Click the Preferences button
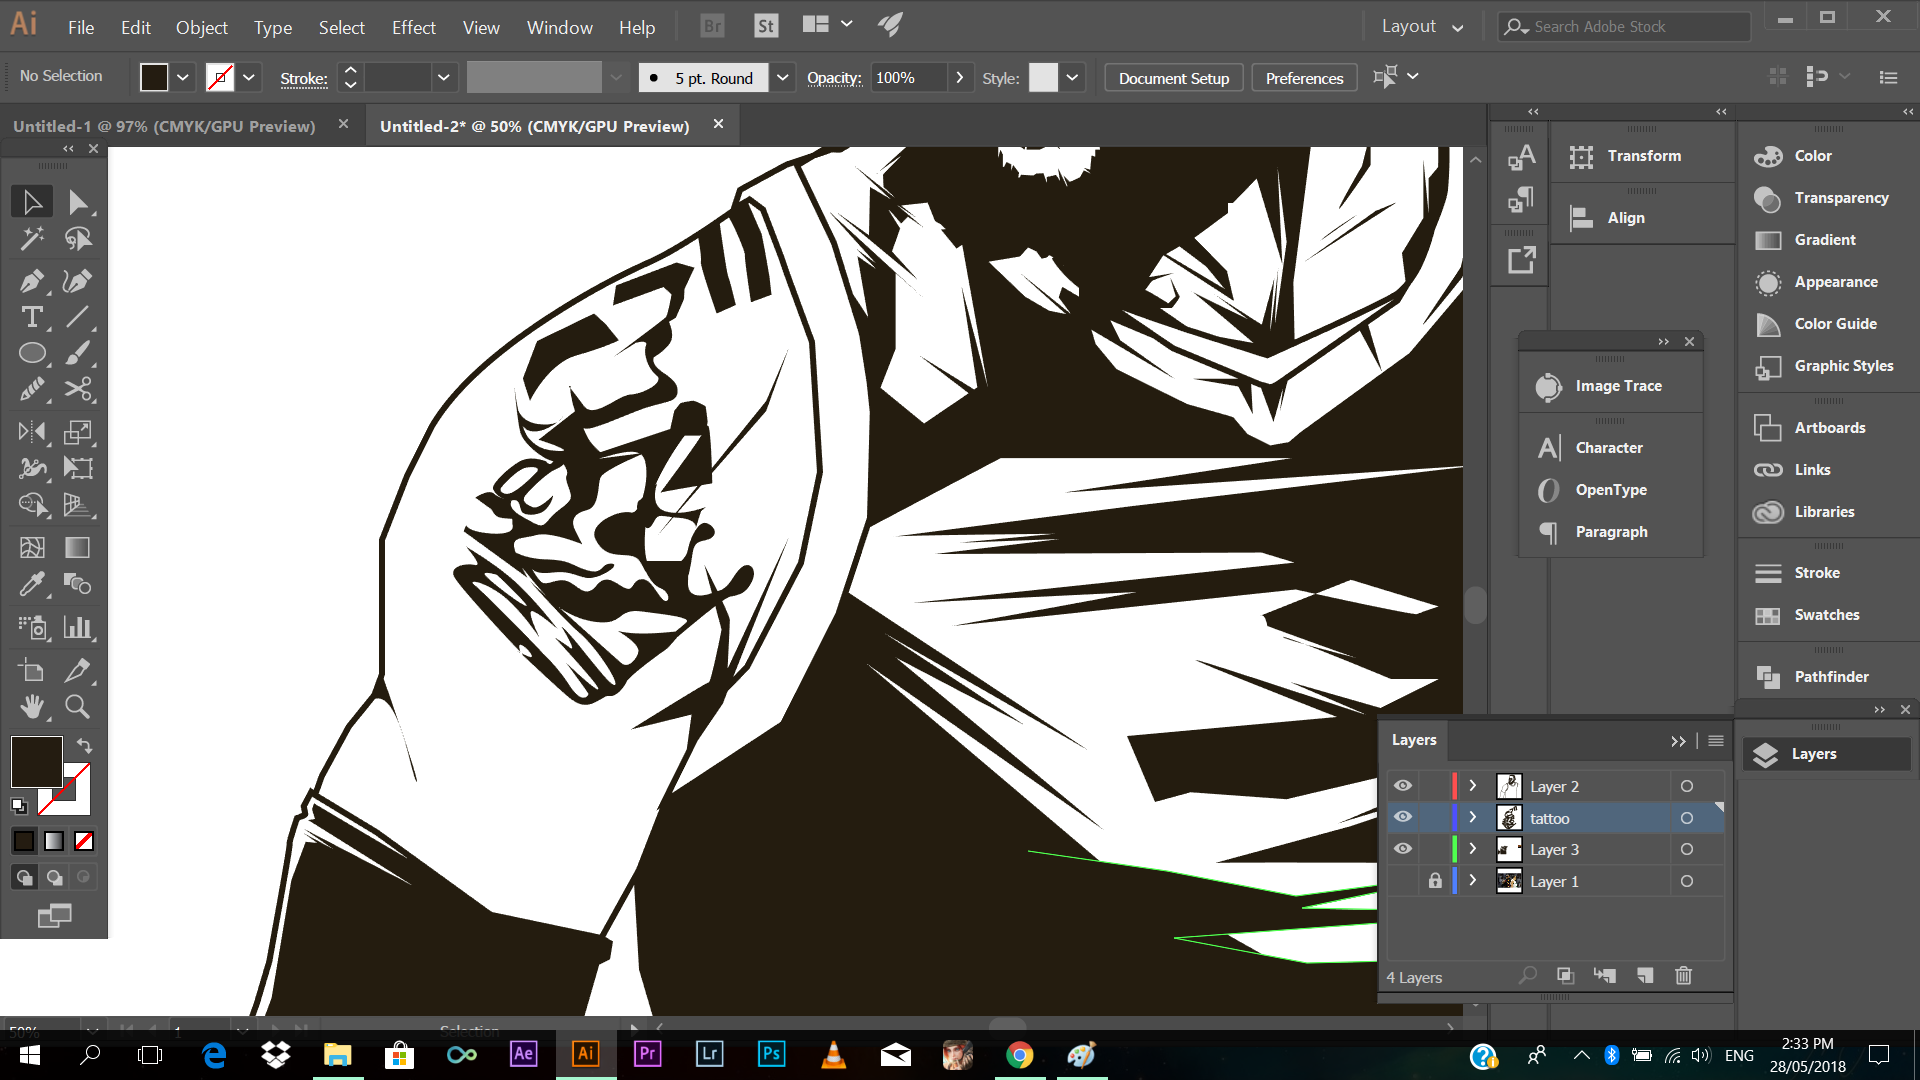1920x1080 pixels. [x=1304, y=78]
